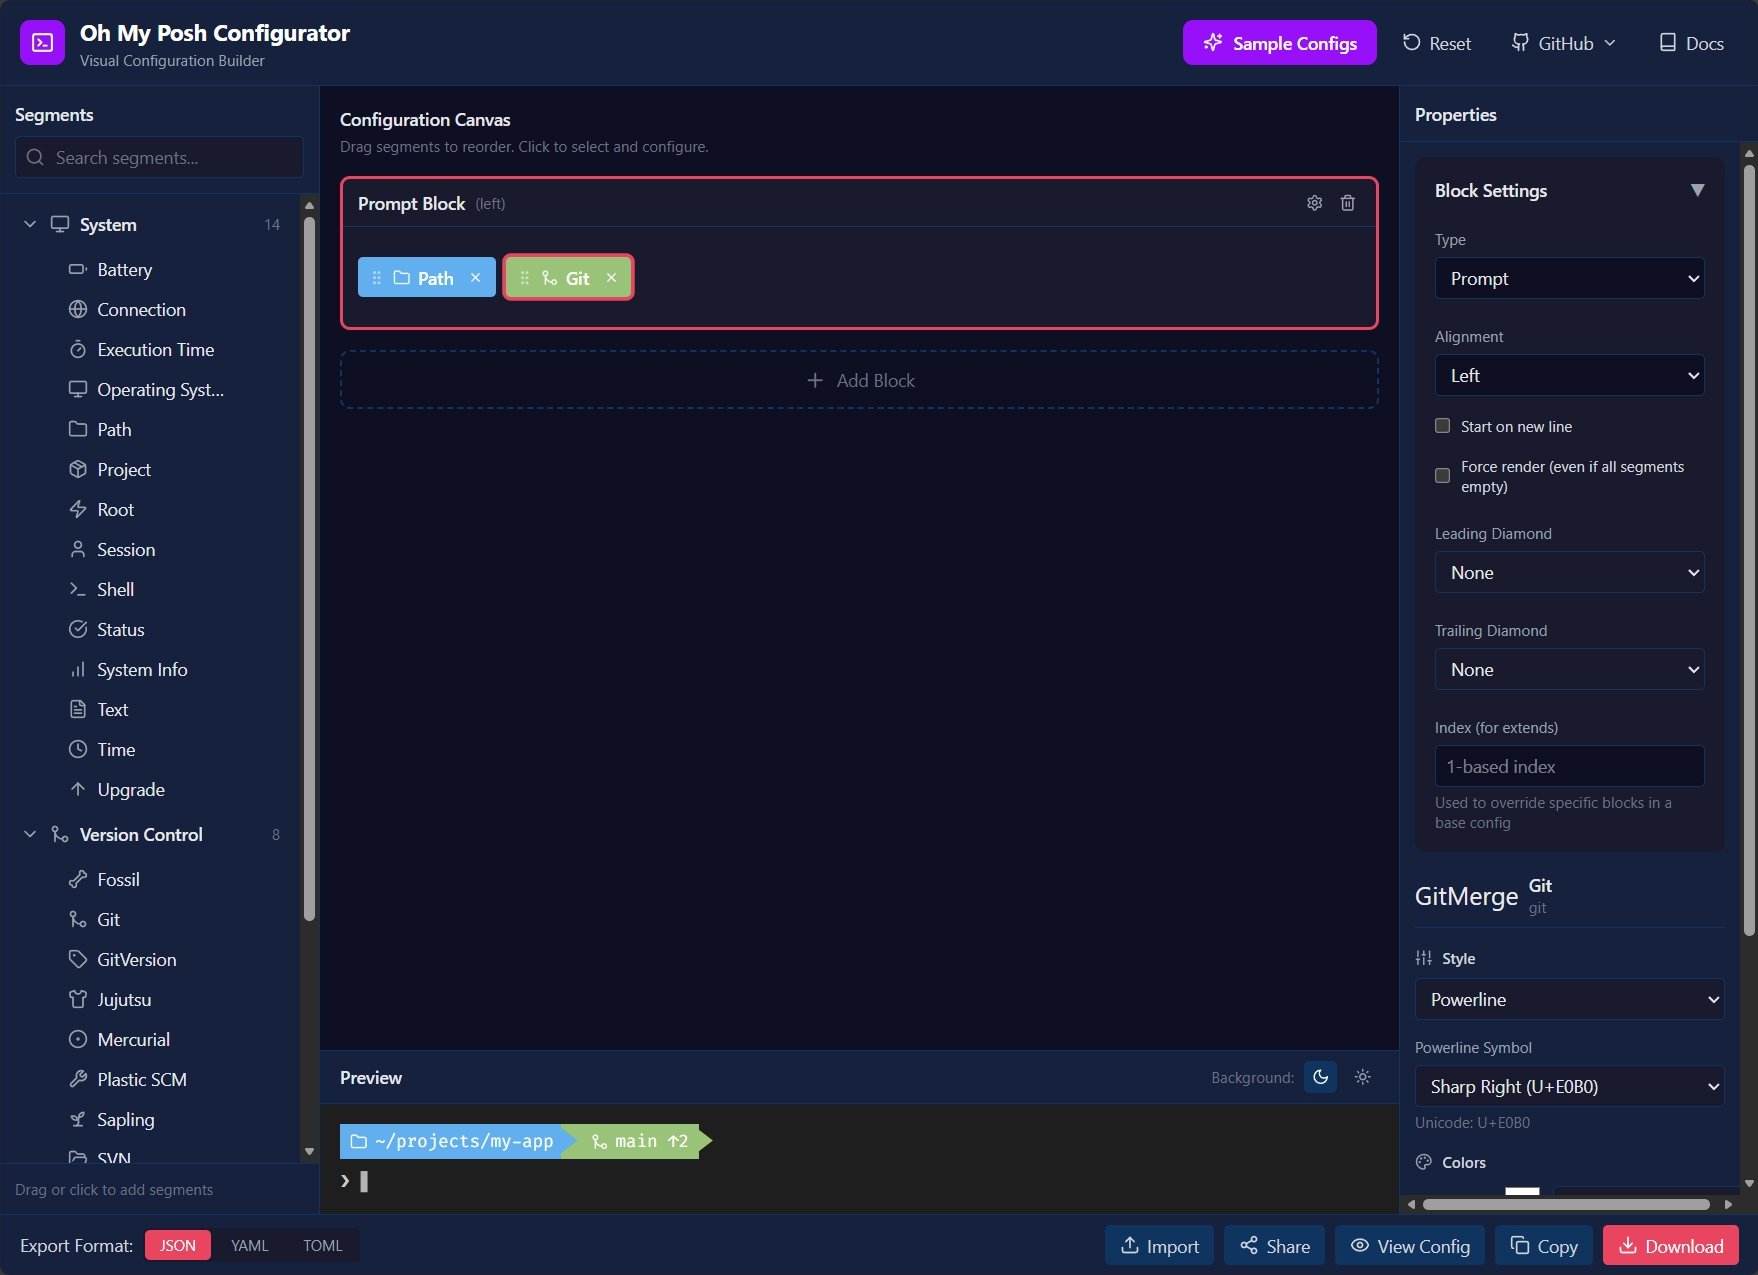Image resolution: width=1758 pixels, height=1275 pixels.
Task: Select the Git segment chip in canvas
Action: click(x=568, y=278)
